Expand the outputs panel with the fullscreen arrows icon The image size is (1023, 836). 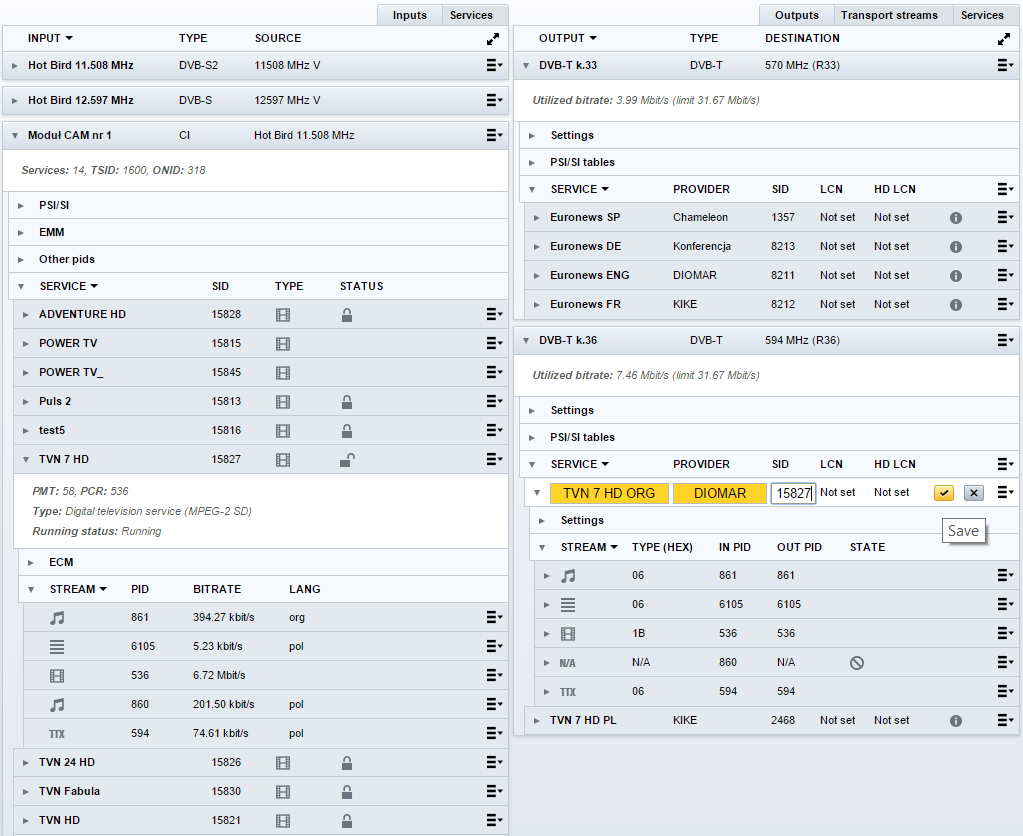click(1003, 39)
